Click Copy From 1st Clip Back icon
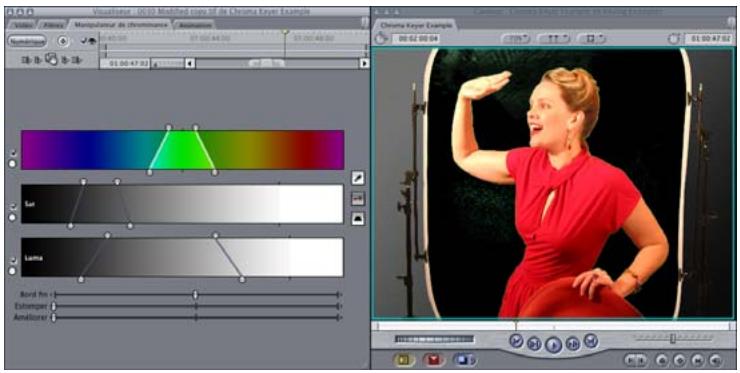This screenshot has height=373, width=740. pyautogui.click(x=37, y=60)
